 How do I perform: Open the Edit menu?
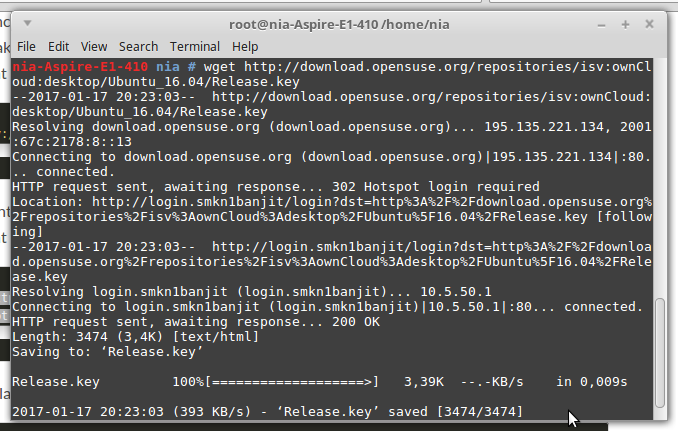point(58,46)
